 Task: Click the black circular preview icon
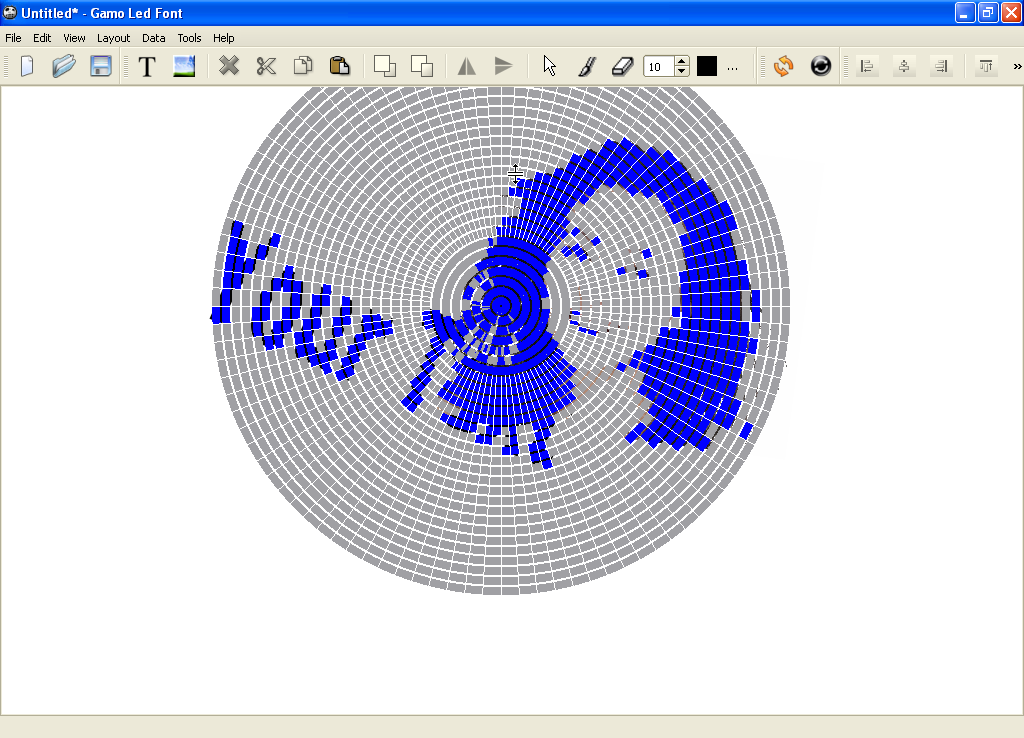(821, 66)
